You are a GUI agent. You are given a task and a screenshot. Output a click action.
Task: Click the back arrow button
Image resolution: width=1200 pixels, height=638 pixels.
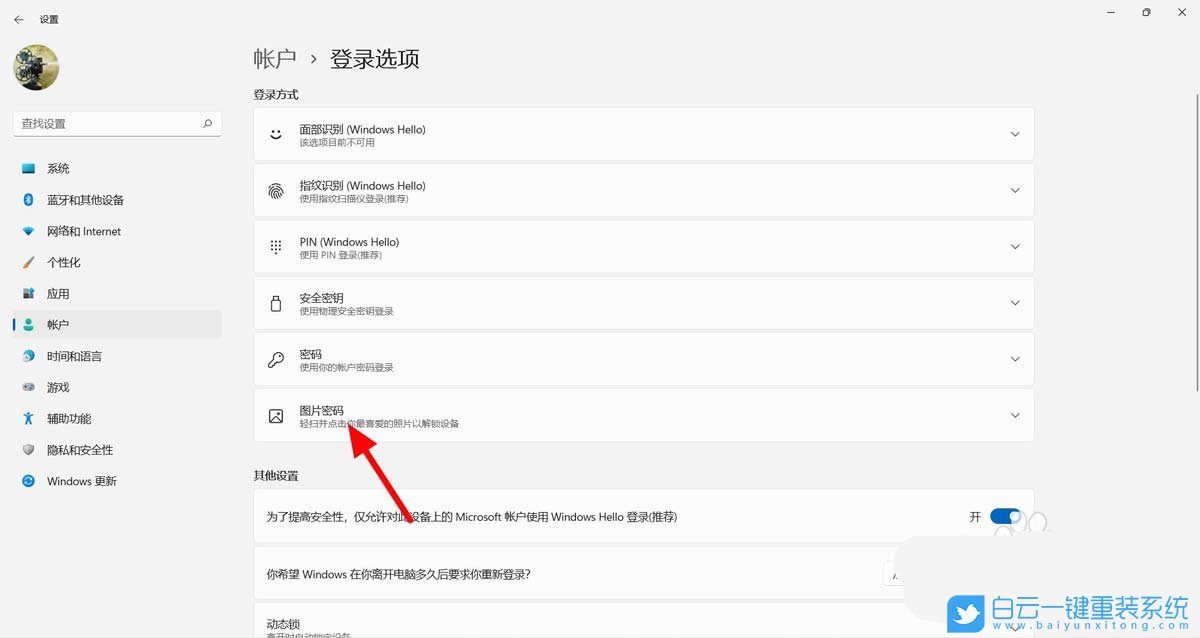20,17
